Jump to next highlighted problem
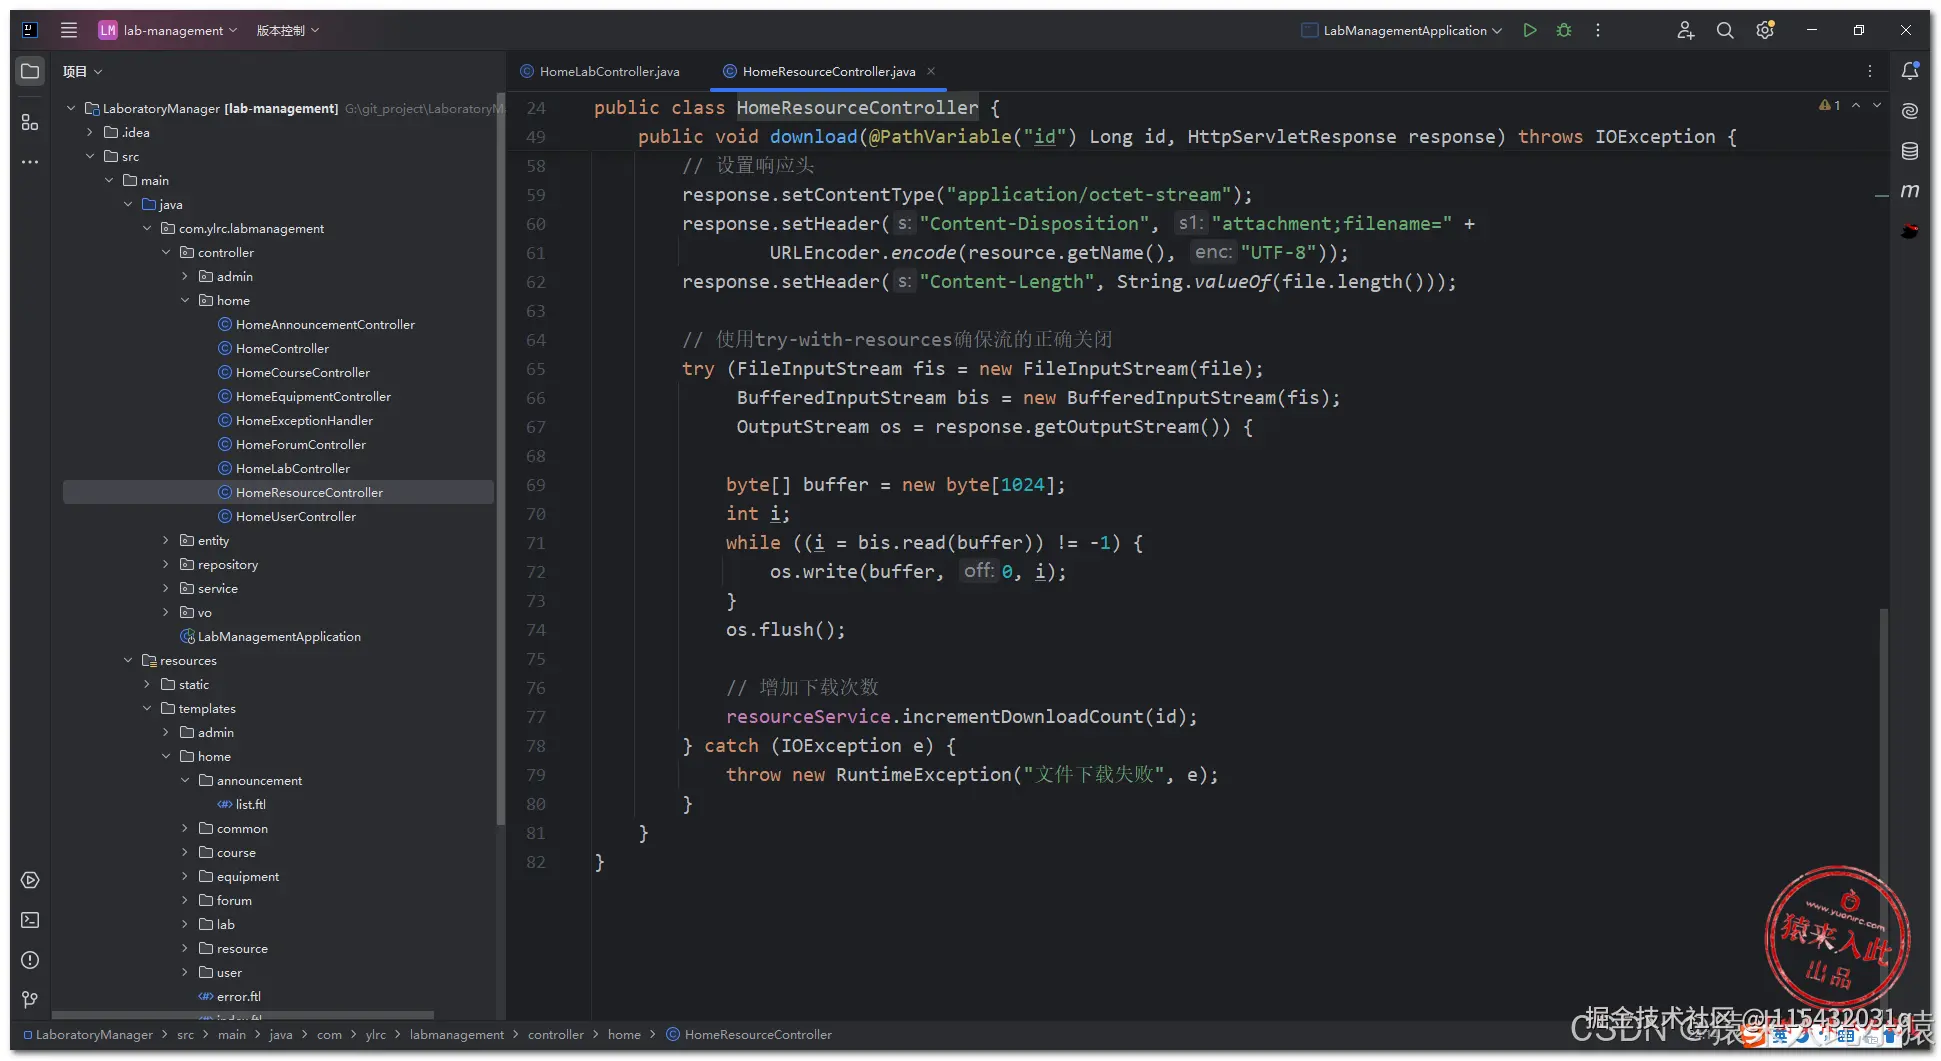 point(1877,105)
